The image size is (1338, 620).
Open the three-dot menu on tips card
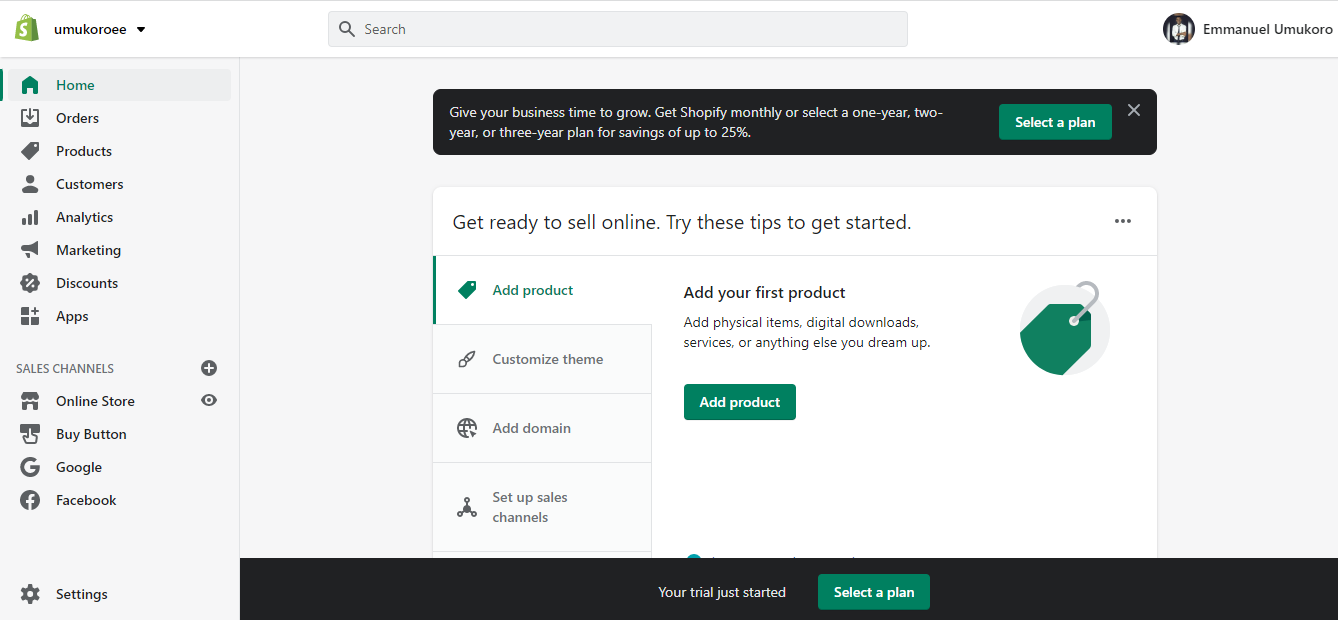(1123, 221)
